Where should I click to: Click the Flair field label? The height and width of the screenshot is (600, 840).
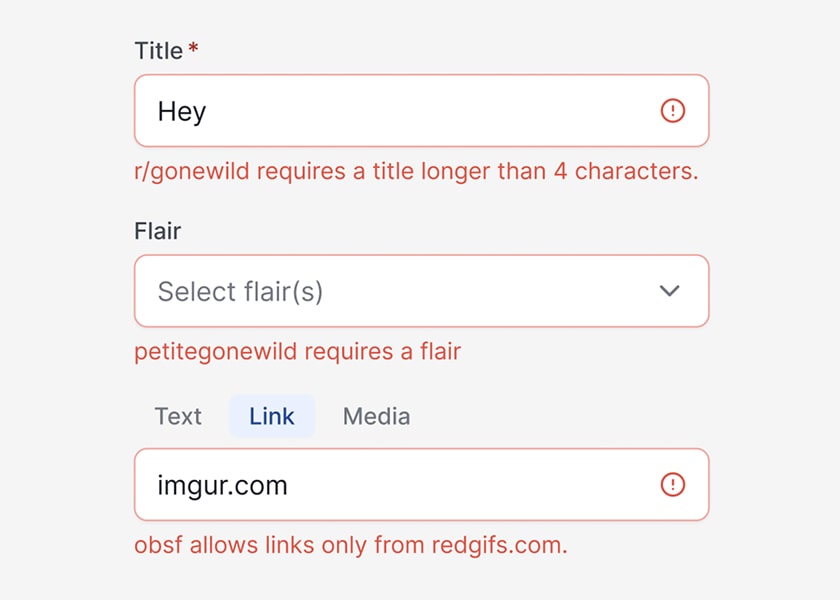(157, 231)
